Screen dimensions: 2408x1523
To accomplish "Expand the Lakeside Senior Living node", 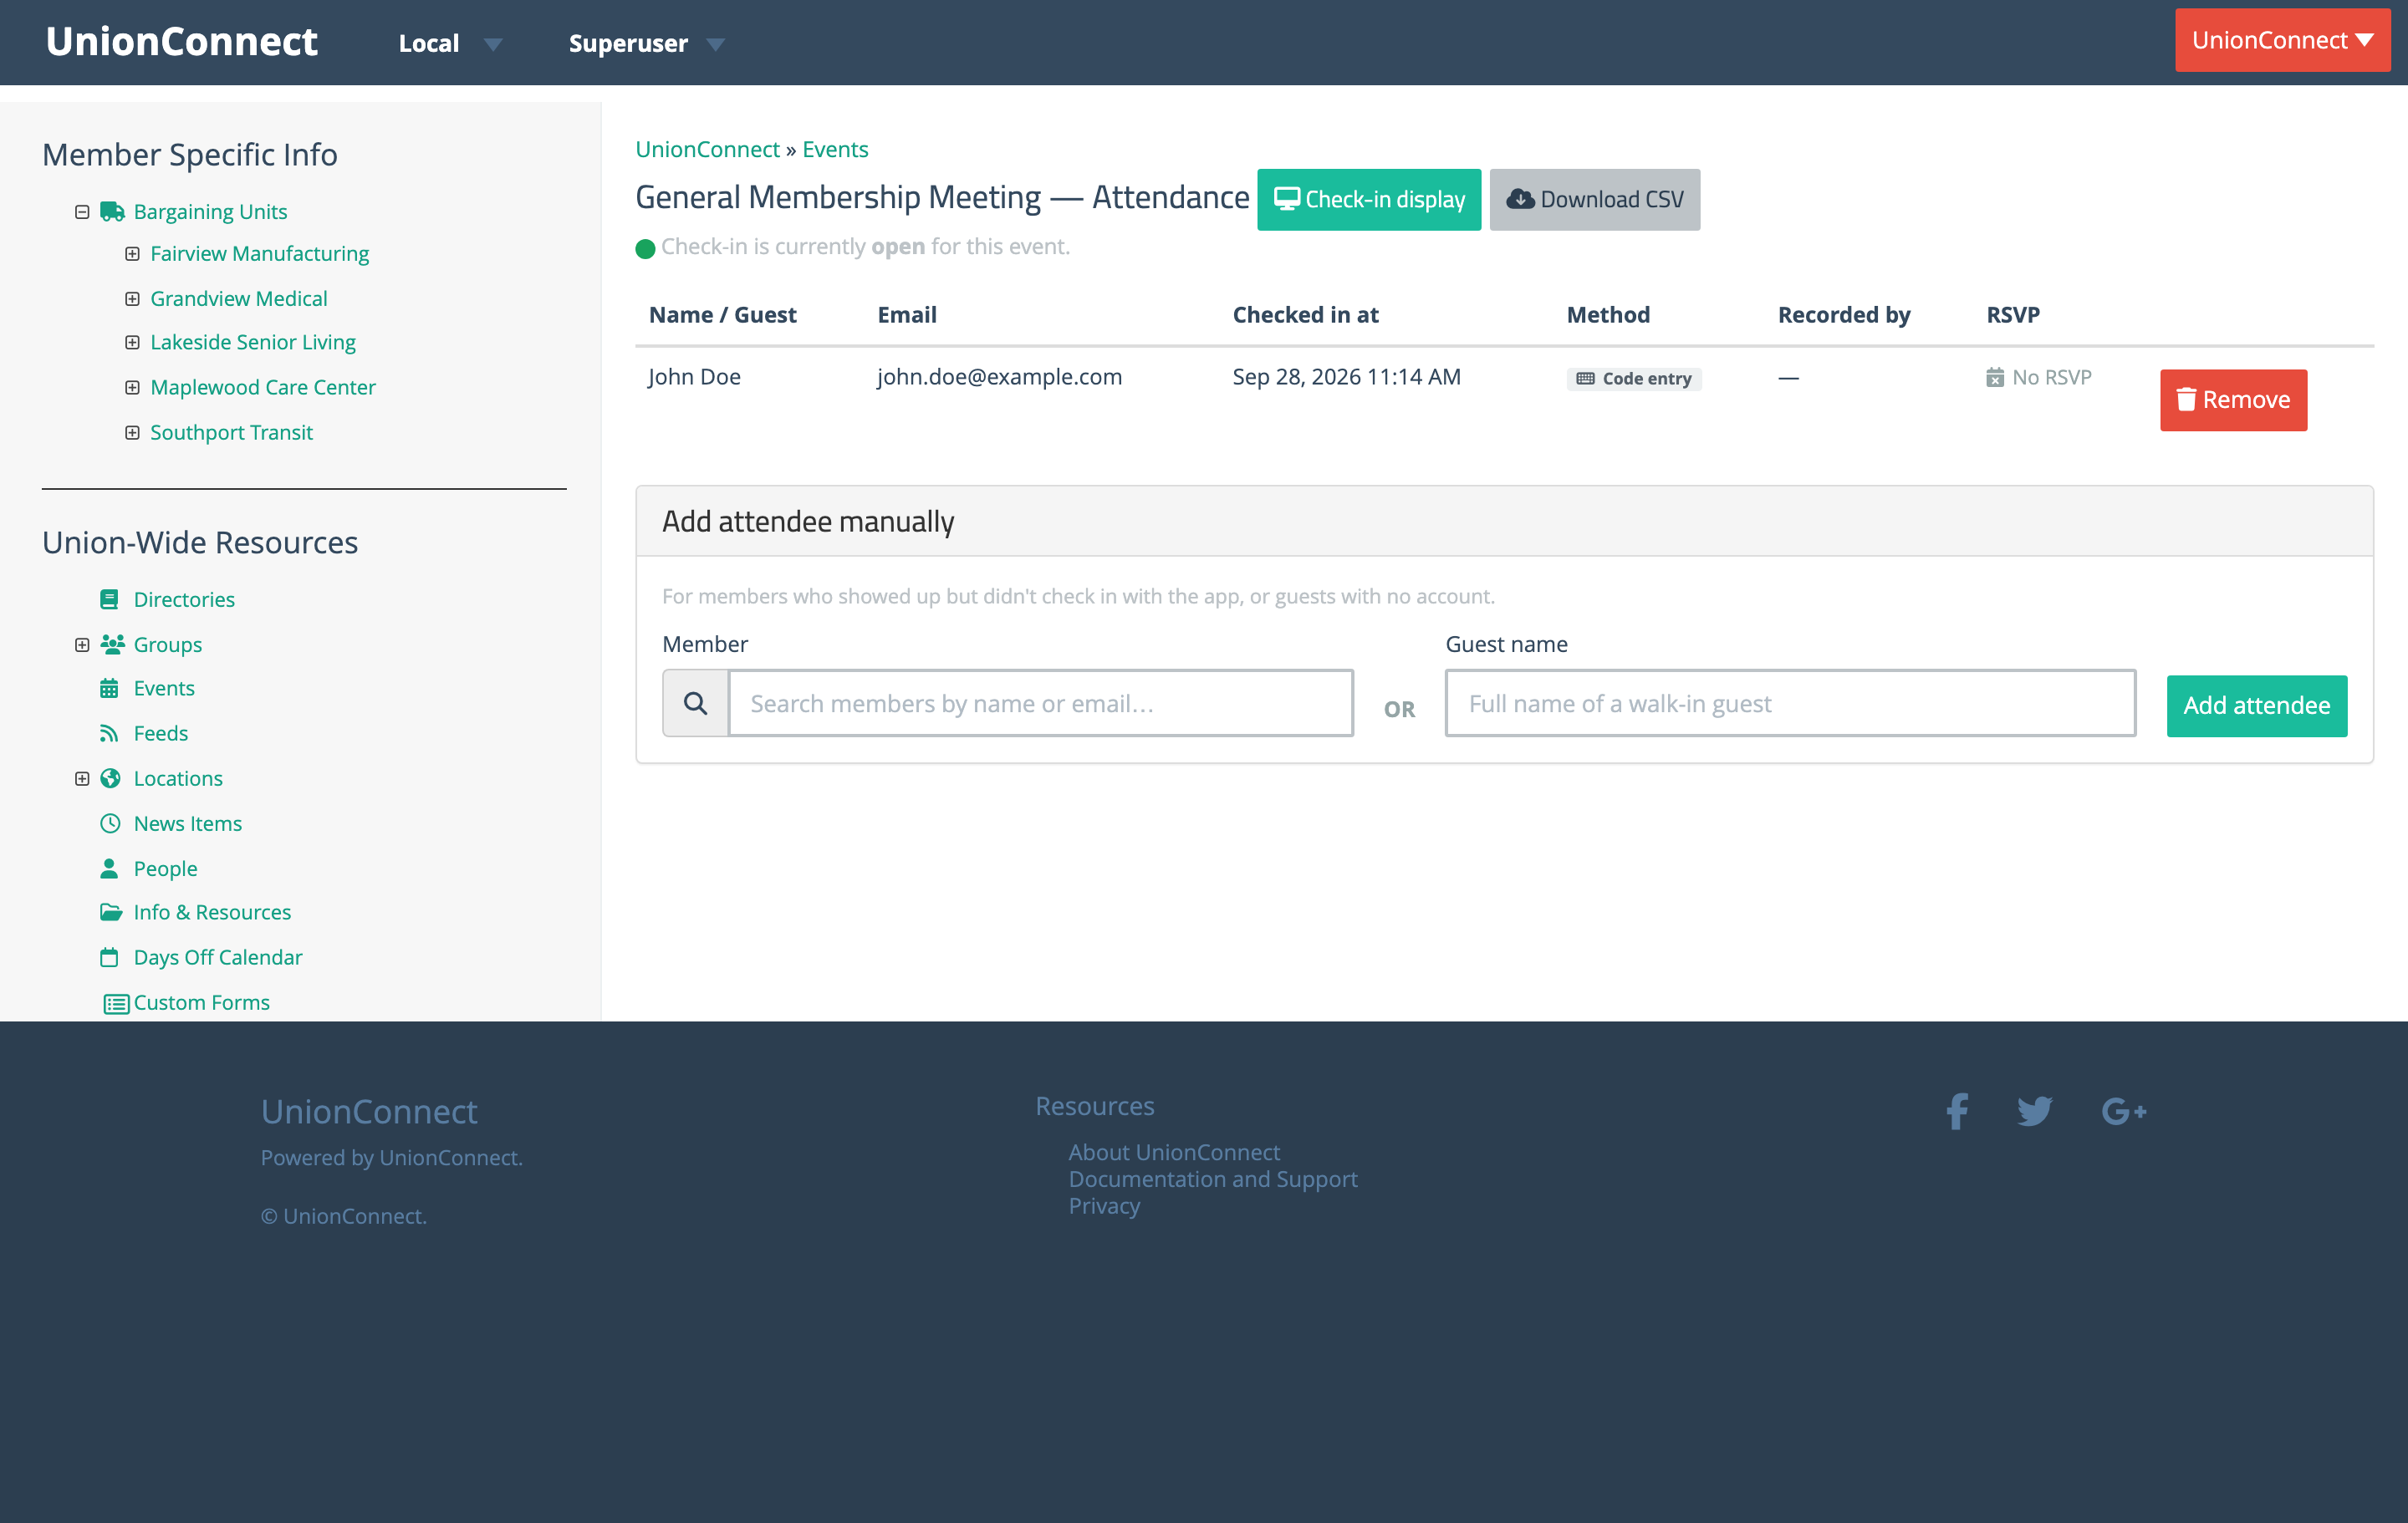I will coord(132,342).
